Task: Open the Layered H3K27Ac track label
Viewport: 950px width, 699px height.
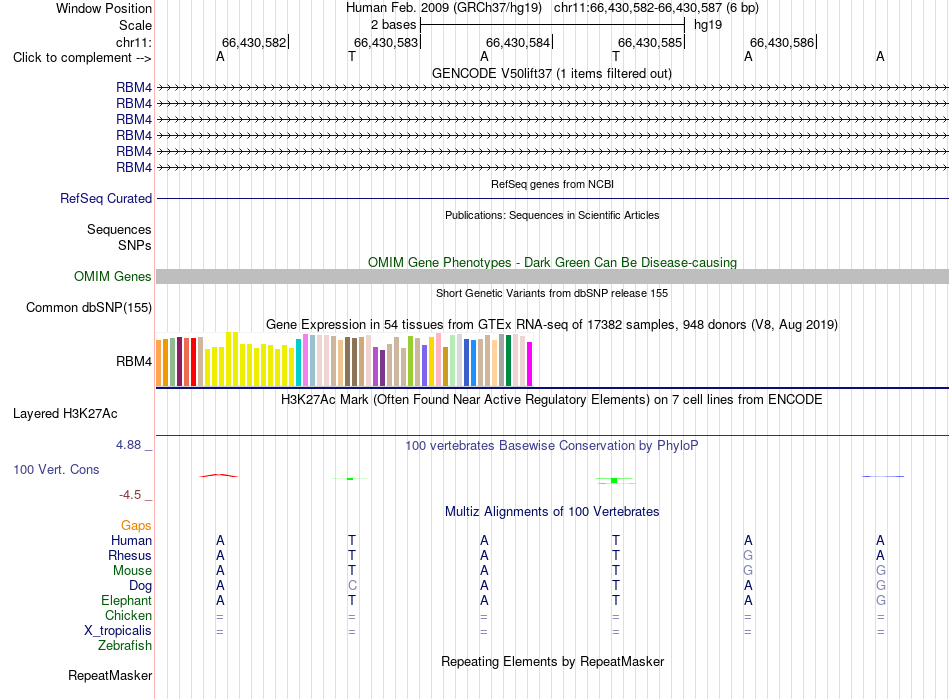Action: 65,414
